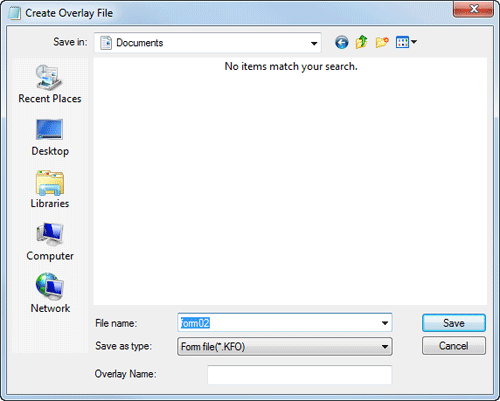
Task: Click into the File name field
Action: (x=285, y=323)
